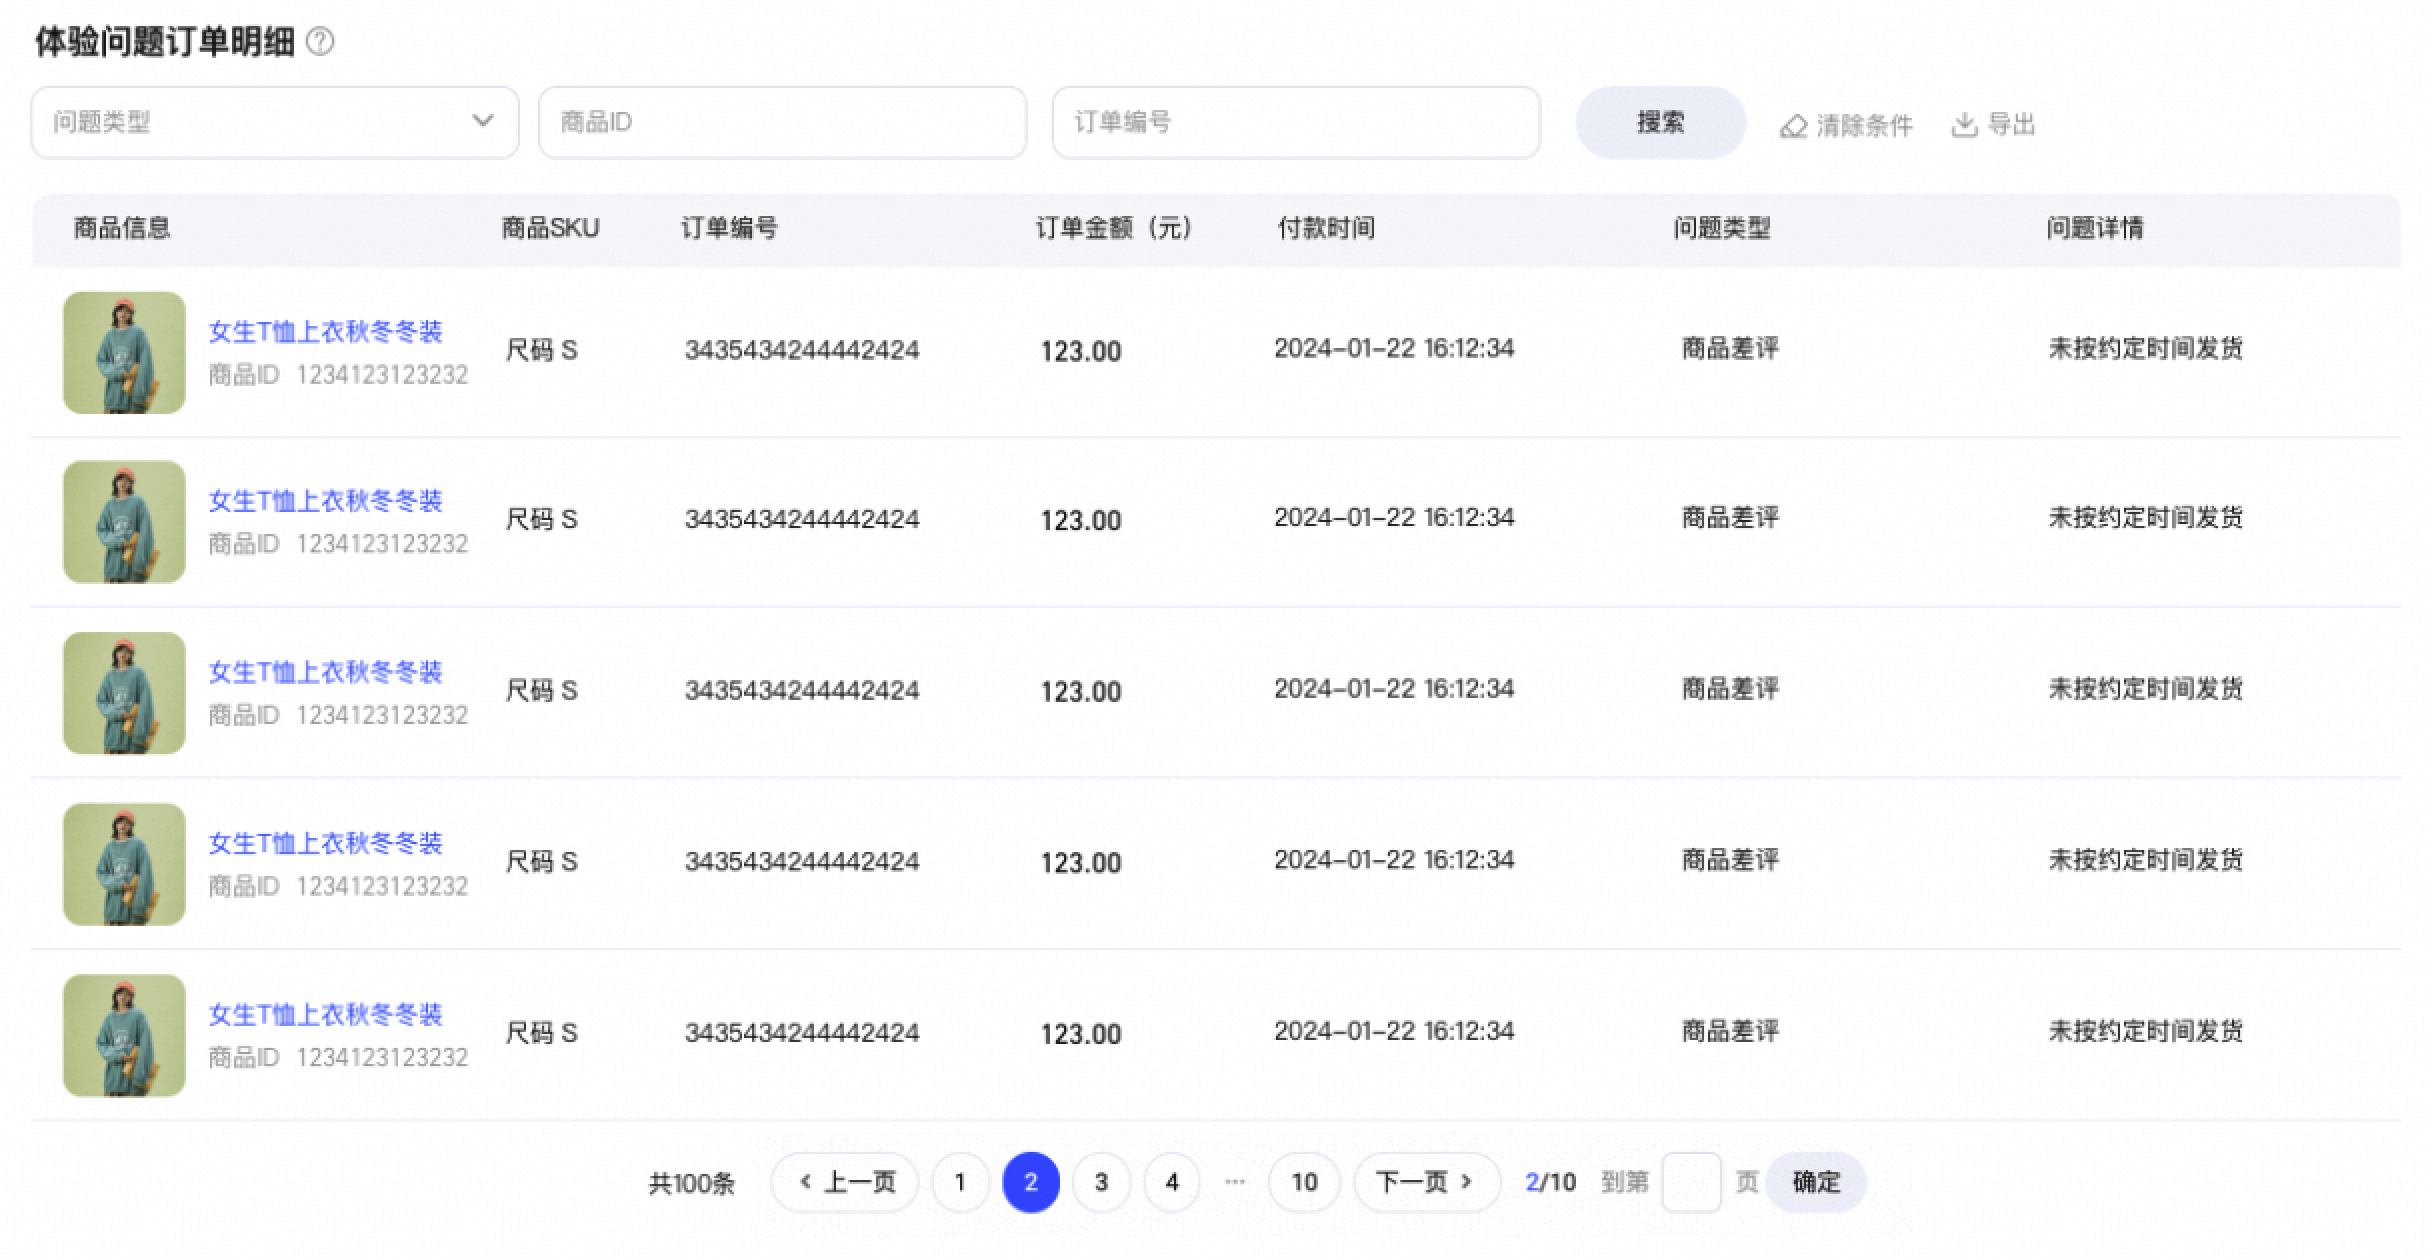2426x1258 pixels.
Task: Click the highlighted page 2 indicator
Action: [1031, 1181]
